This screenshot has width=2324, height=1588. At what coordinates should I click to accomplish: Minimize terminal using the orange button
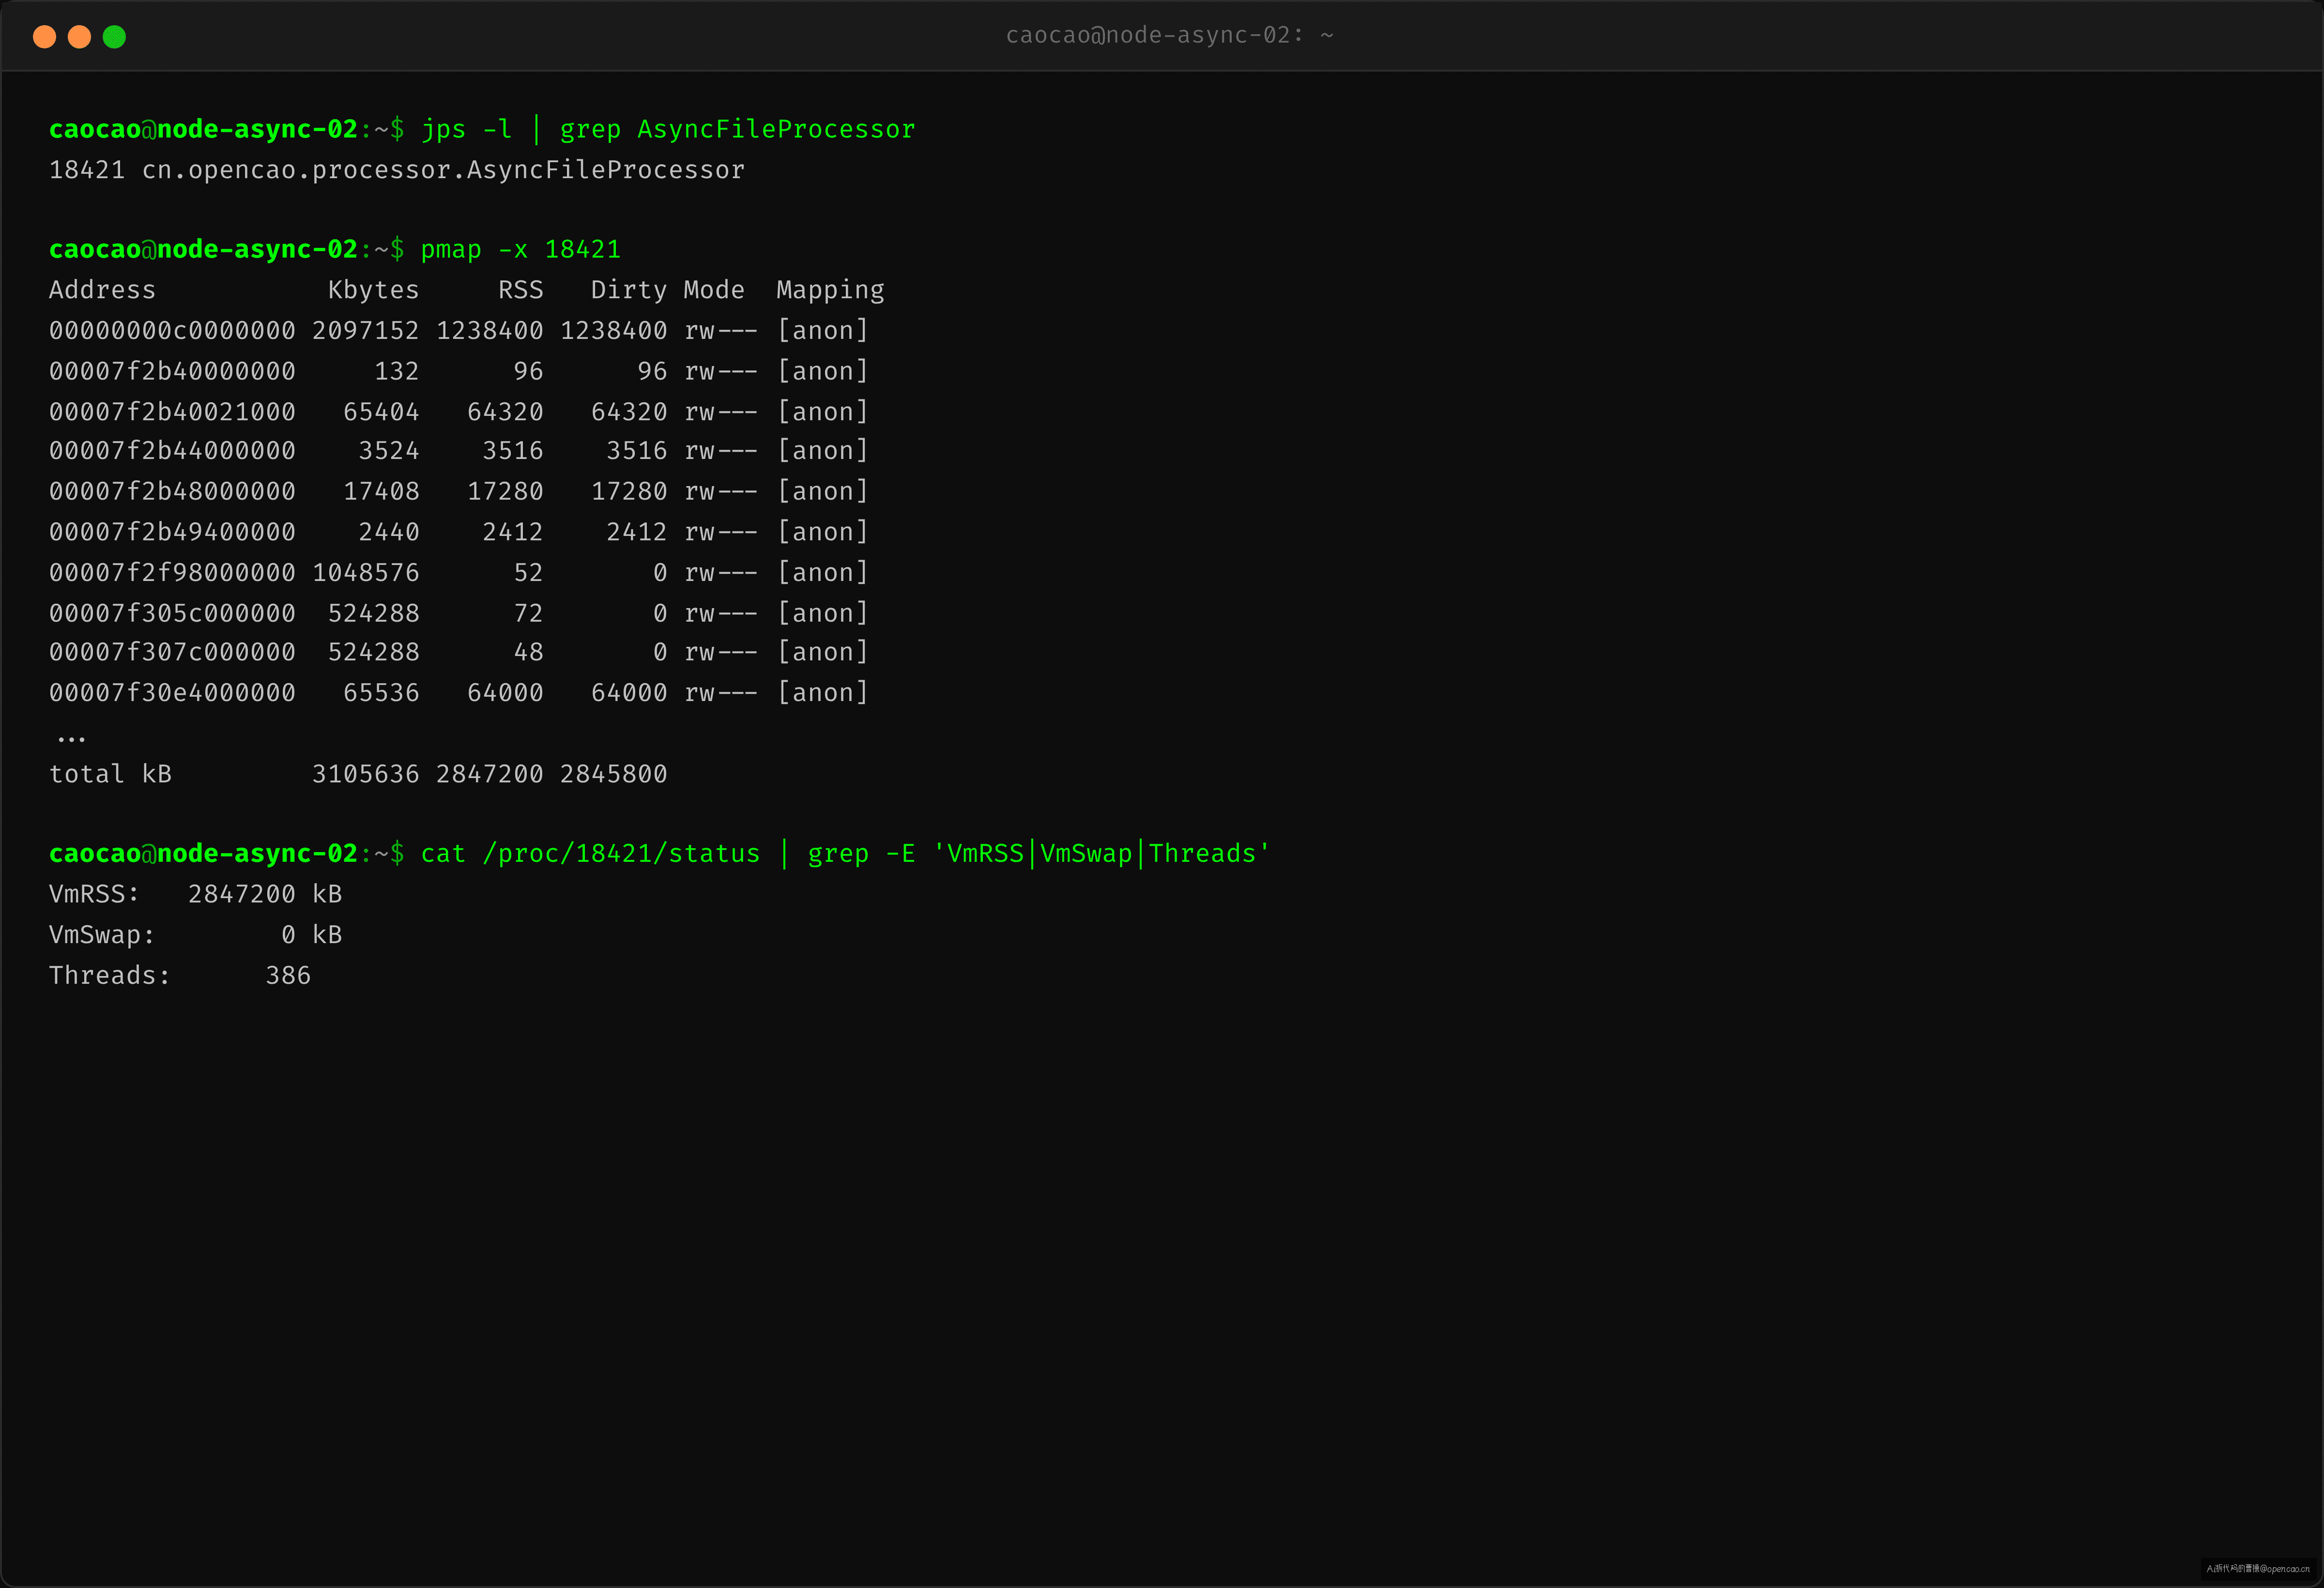tap(79, 37)
